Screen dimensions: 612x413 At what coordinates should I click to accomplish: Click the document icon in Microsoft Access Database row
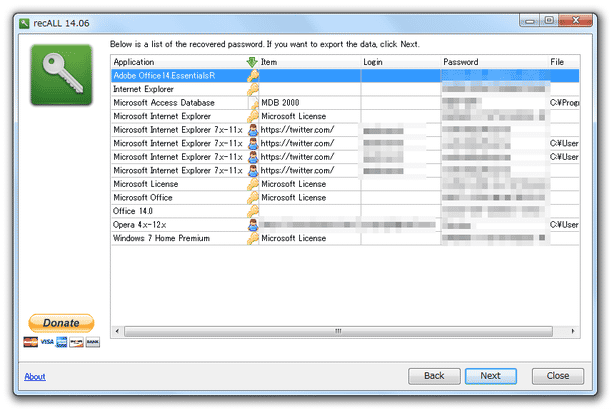[x=254, y=103]
